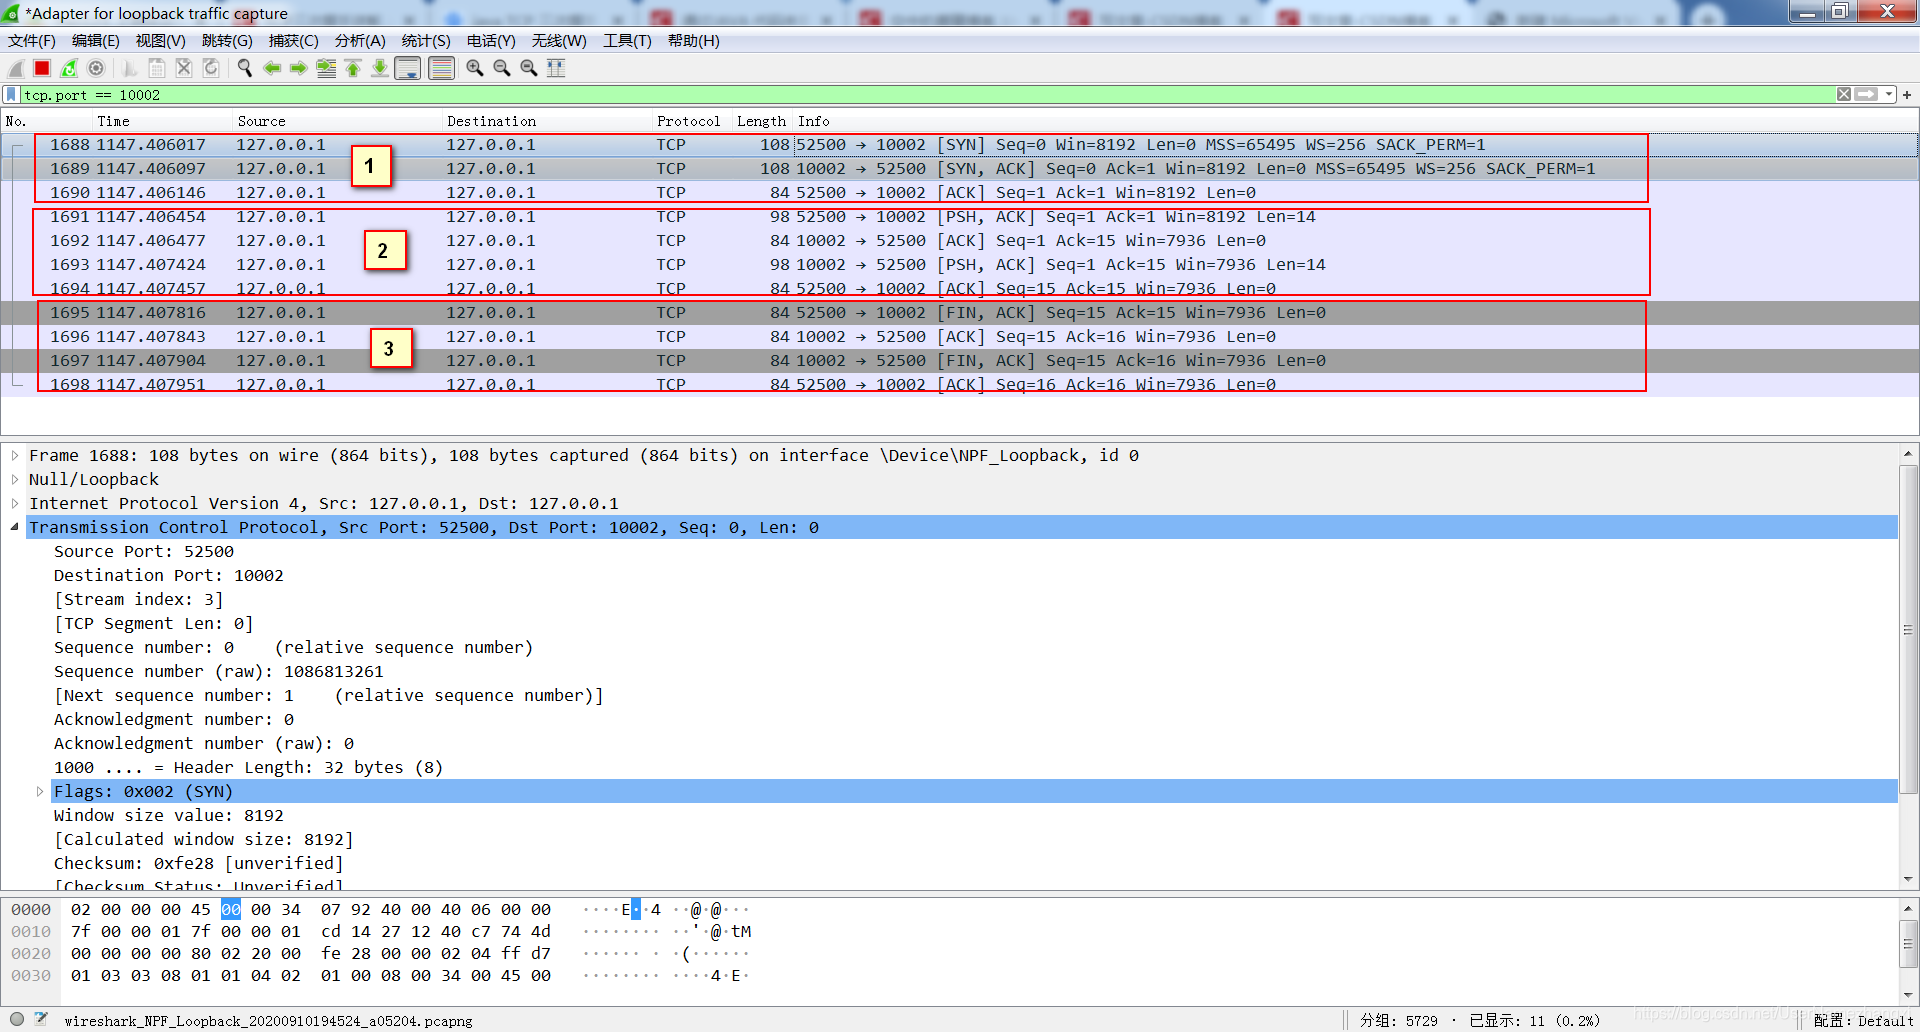1920x1032 pixels.
Task: Select packet 1691 PSH, ACK row
Action: (959, 216)
